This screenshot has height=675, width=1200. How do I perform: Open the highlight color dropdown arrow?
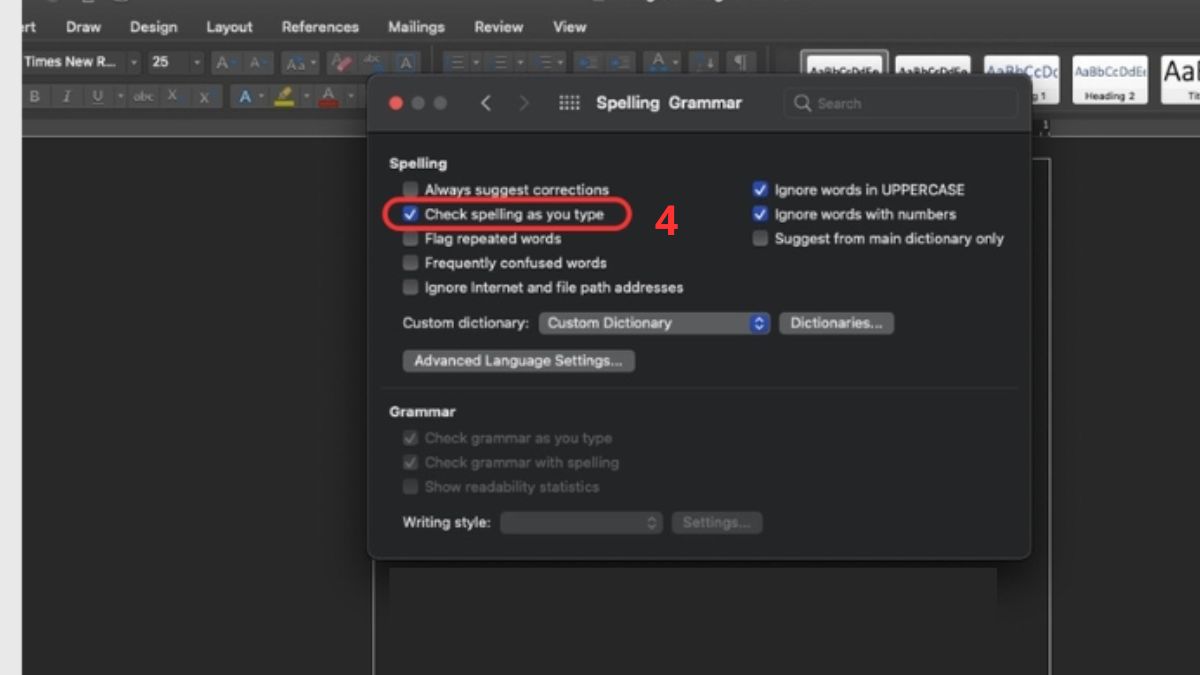(306, 97)
